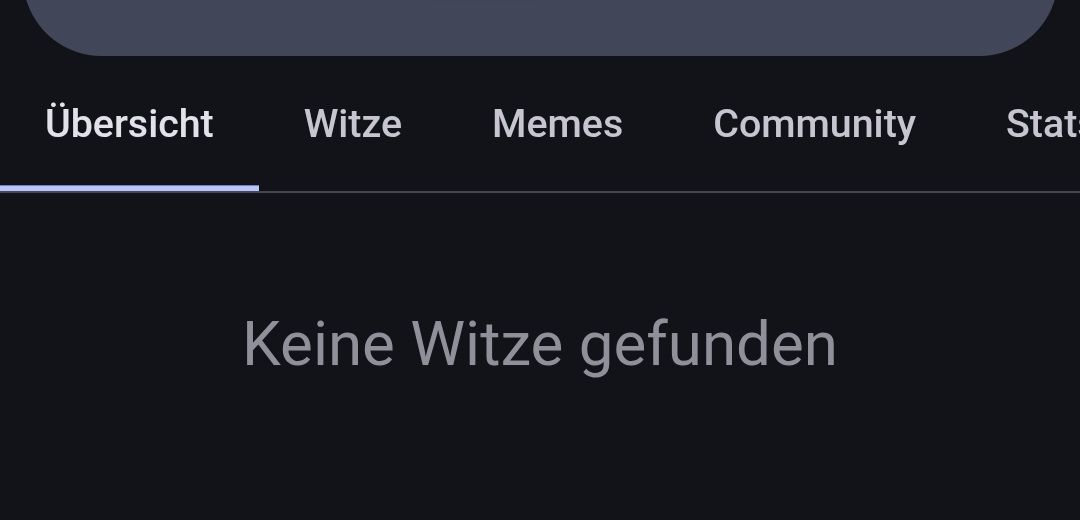The image size is (1080, 520).
Task: Show jokes via the Witze tab label
Action: (353, 124)
